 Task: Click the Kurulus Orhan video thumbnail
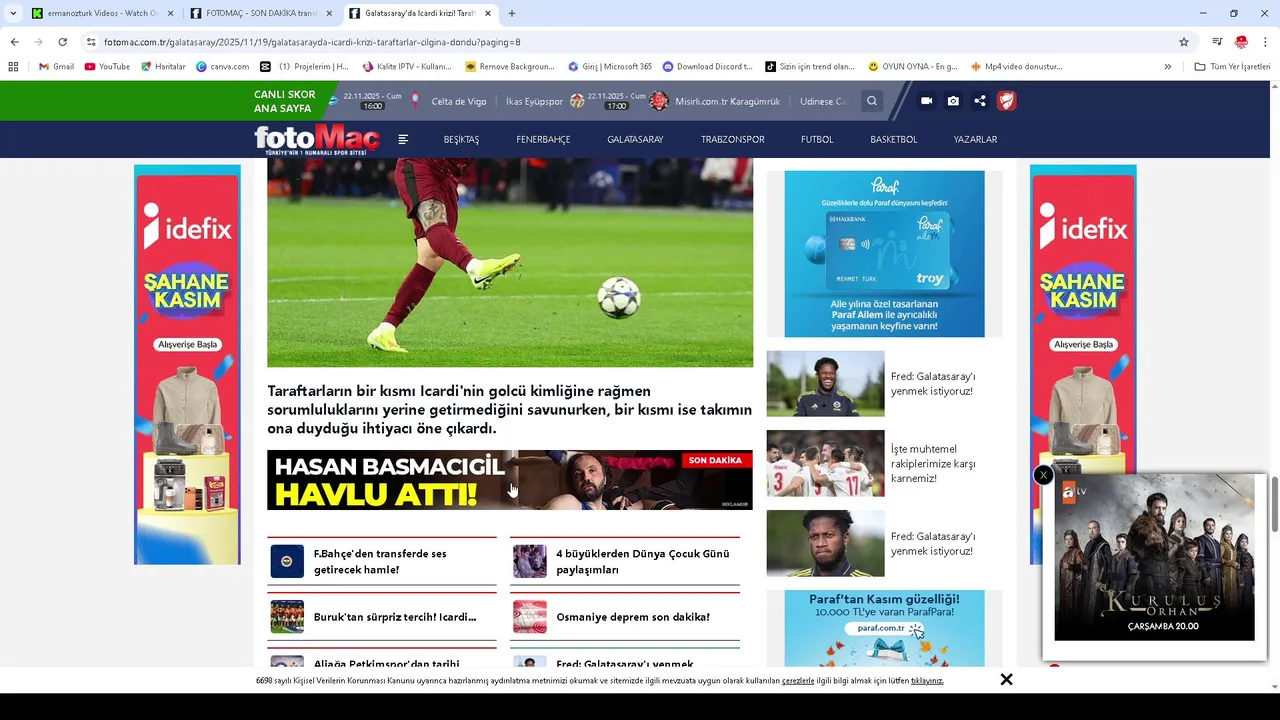(x=1154, y=557)
